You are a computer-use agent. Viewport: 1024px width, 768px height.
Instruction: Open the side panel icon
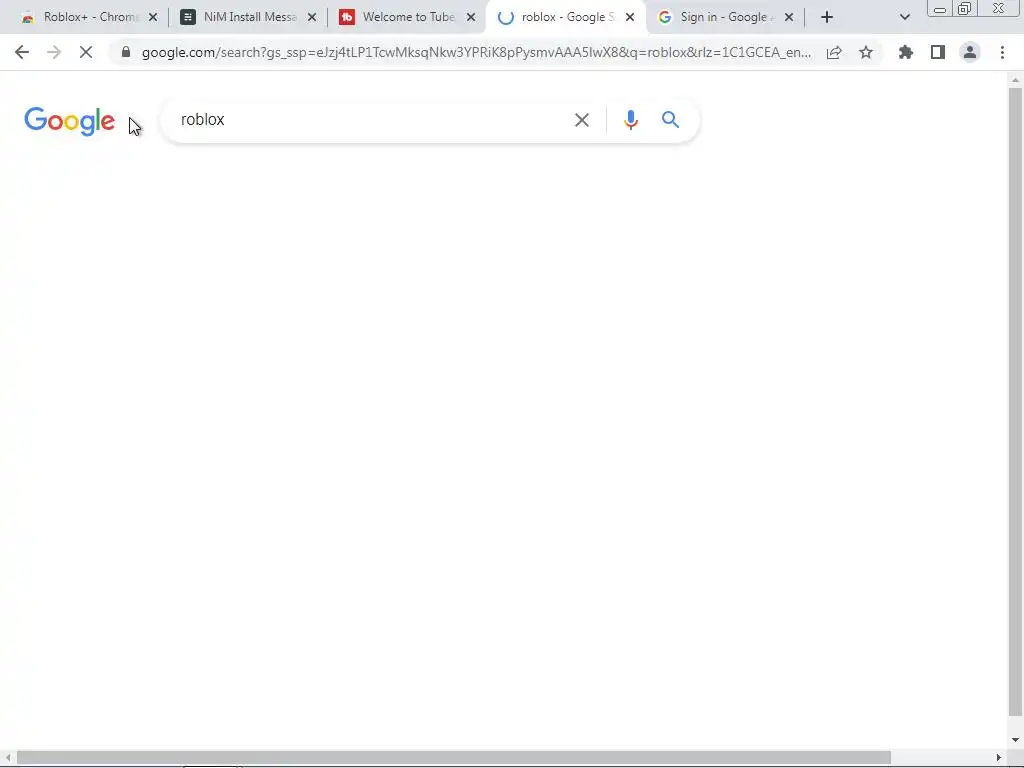938,52
